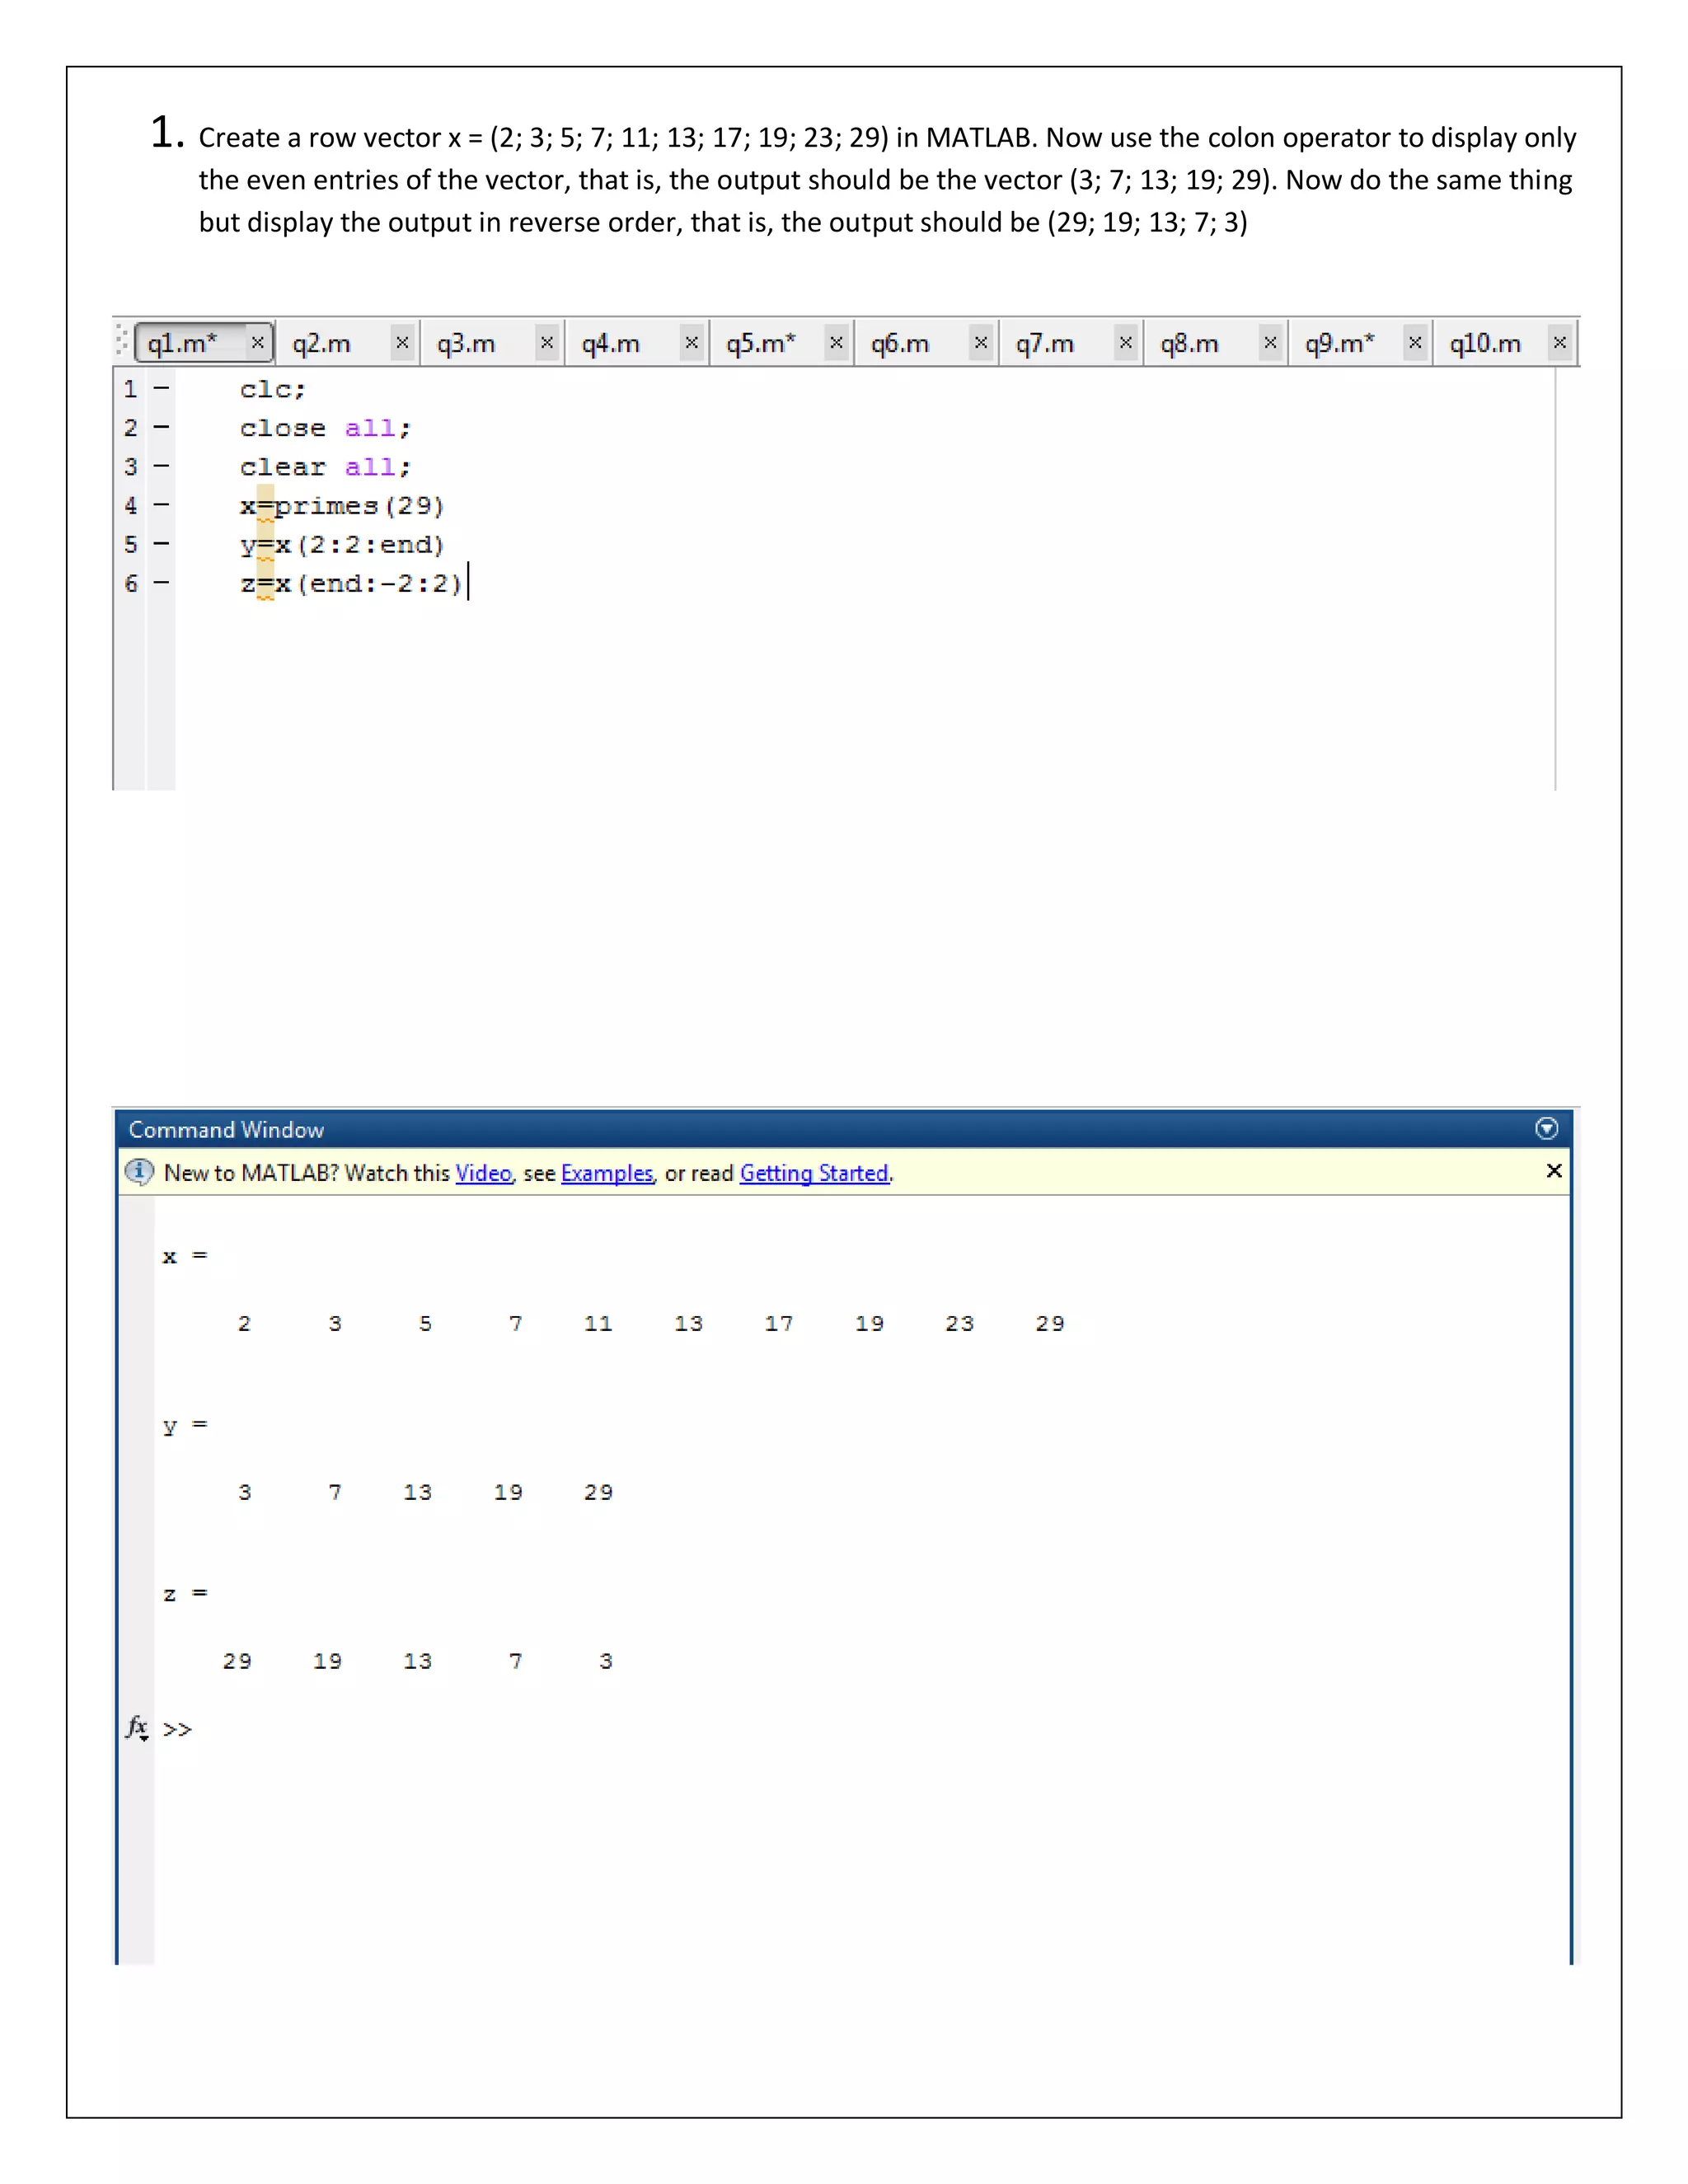Click value 23 in the x output
This screenshot has height=2184, width=1688.
coord(959,1324)
